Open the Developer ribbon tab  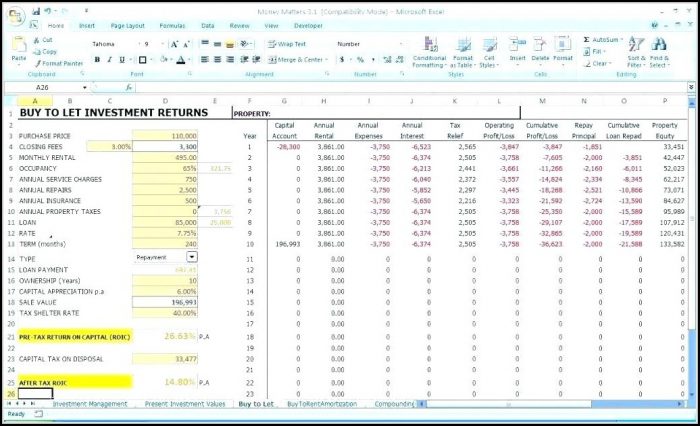point(308,26)
